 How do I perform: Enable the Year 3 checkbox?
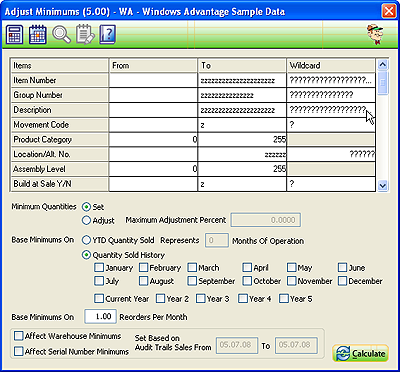click(201, 298)
